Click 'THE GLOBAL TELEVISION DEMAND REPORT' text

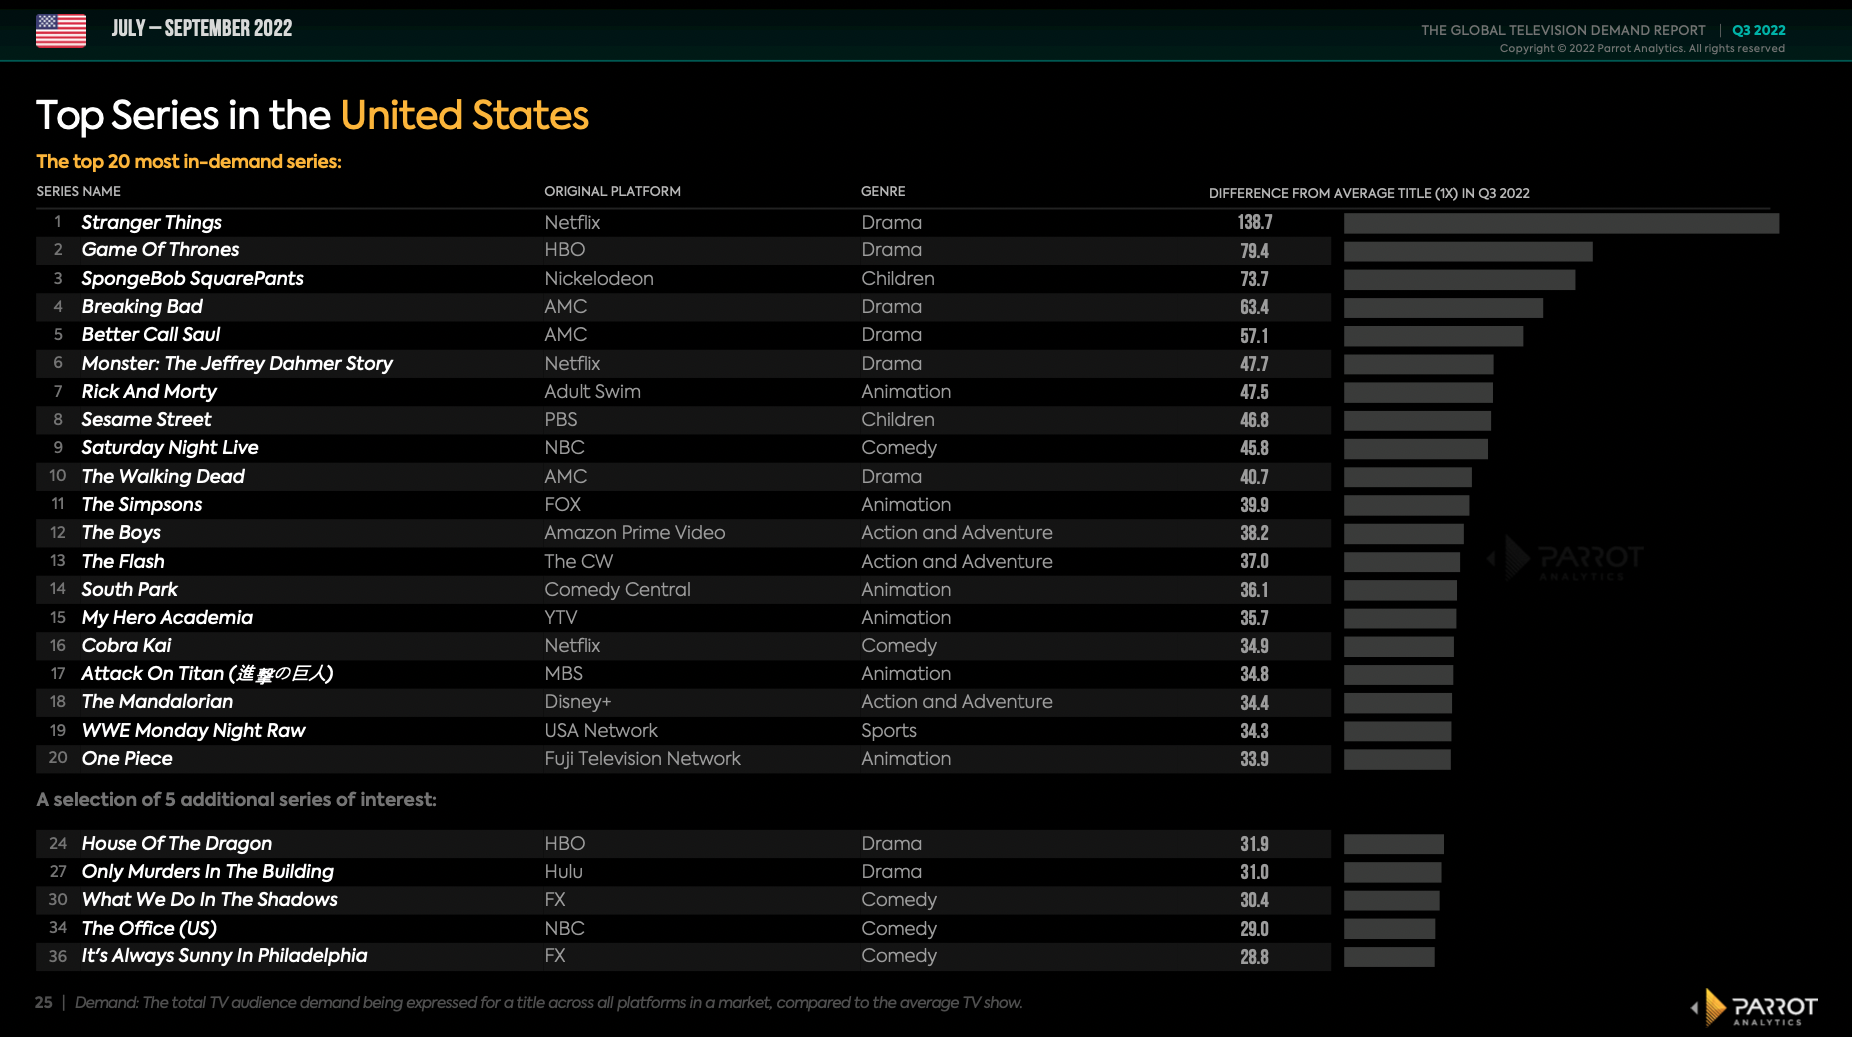pos(1563,30)
